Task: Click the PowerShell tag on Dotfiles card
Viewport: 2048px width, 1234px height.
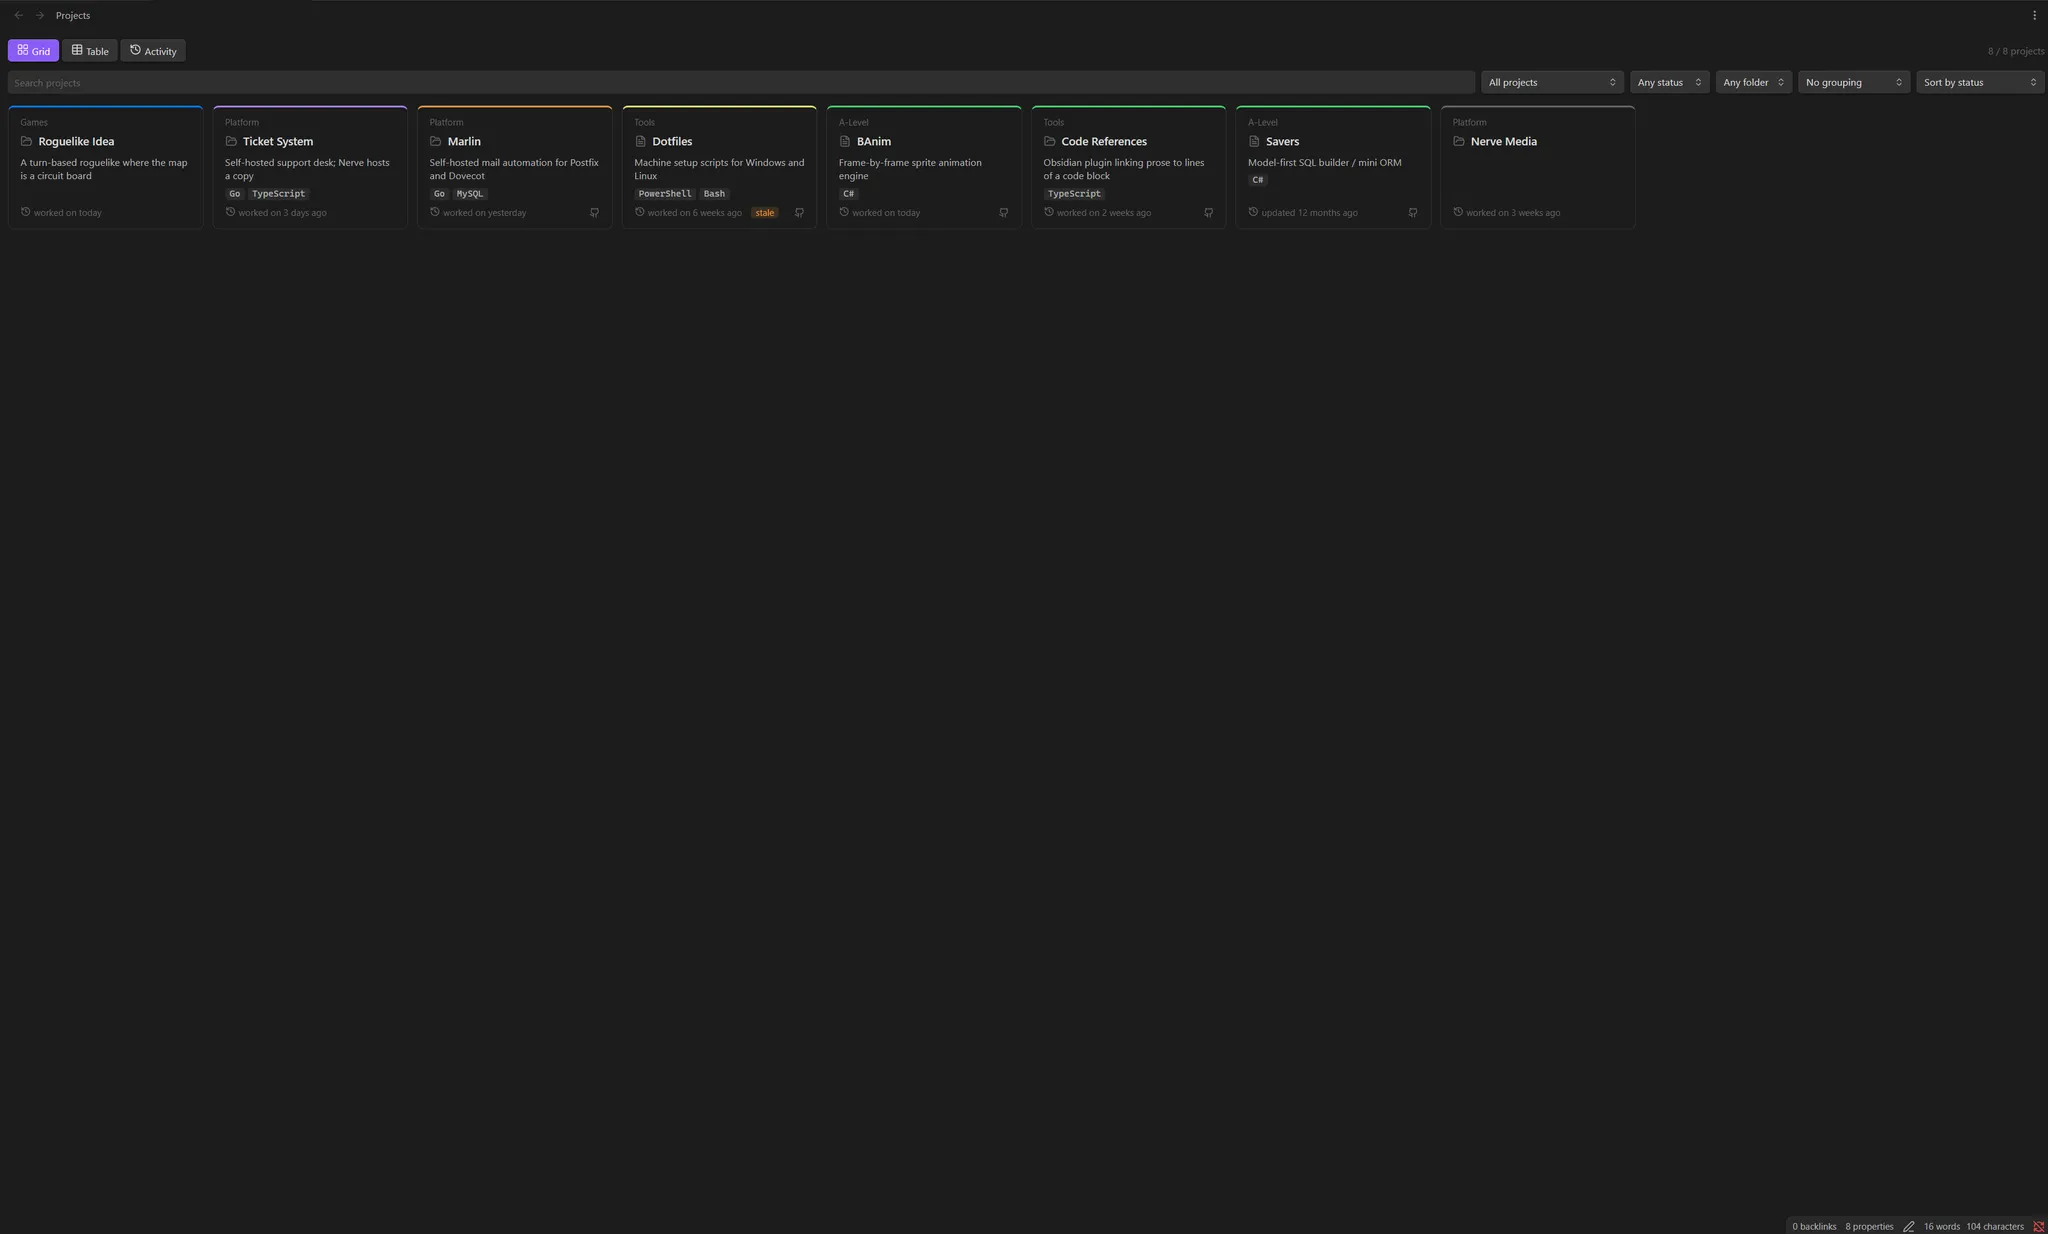Action: coord(665,194)
